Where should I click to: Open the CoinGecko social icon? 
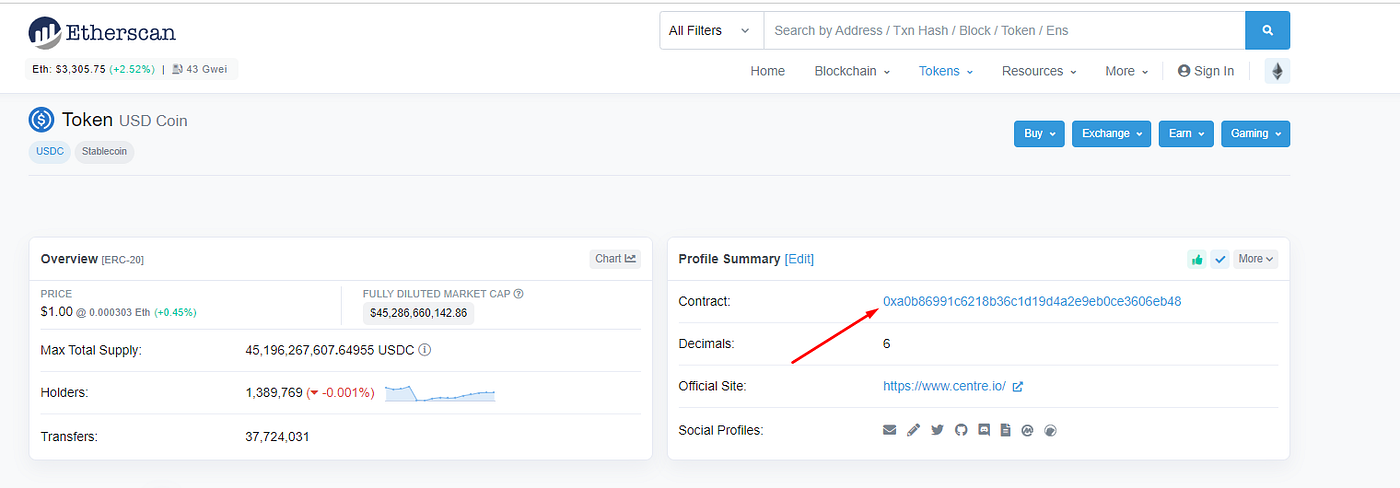tap(1050, 430)
